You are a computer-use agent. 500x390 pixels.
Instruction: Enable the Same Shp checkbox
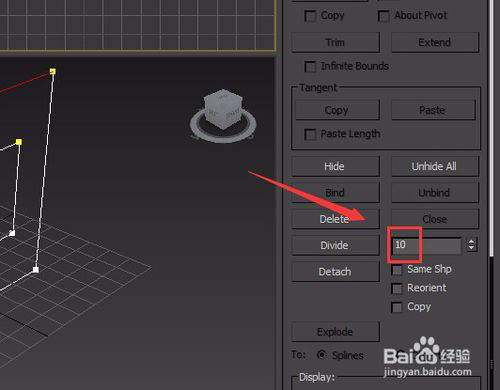click(397, 270)
